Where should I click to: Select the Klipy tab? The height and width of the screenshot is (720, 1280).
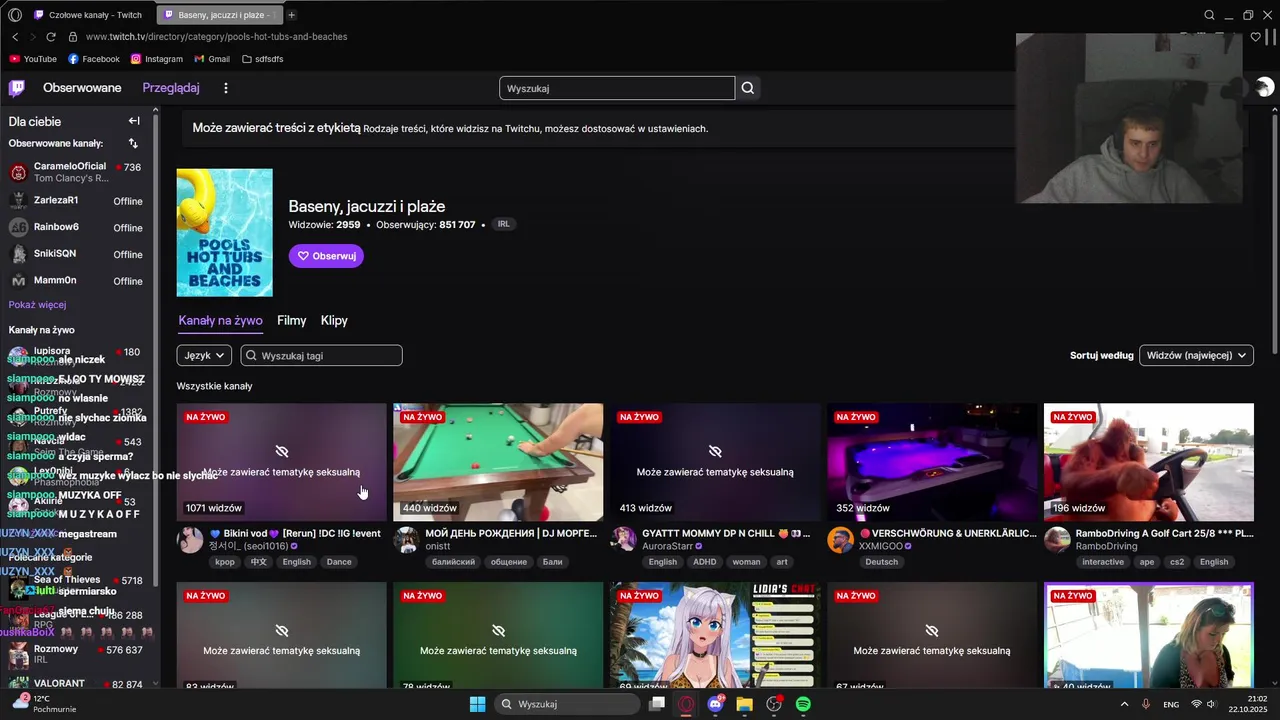point(334,321)
